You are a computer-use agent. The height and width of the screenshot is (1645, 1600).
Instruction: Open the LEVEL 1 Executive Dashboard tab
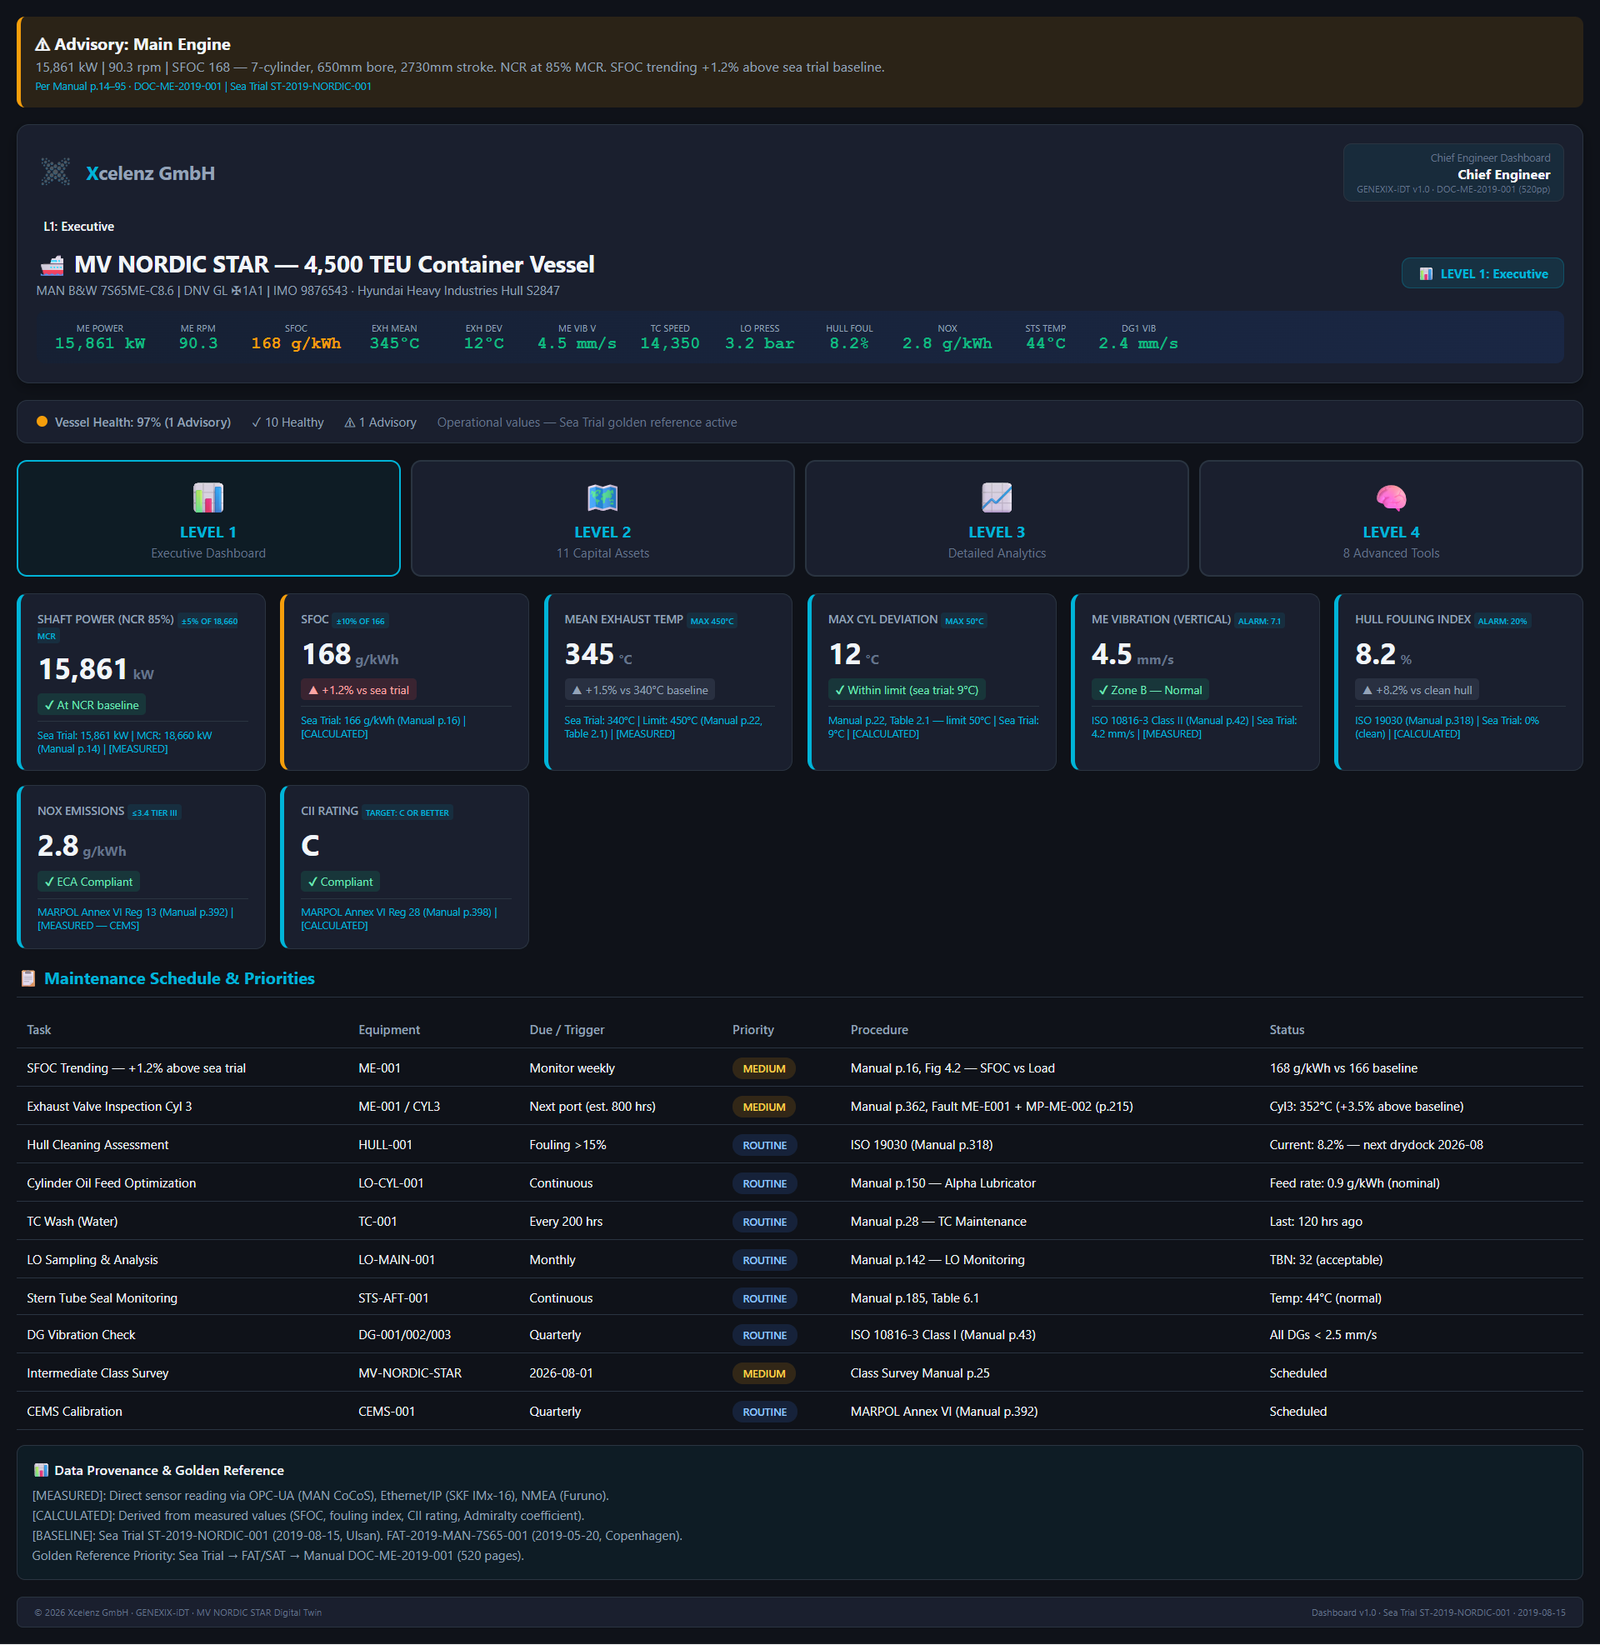tap(208, 518)
